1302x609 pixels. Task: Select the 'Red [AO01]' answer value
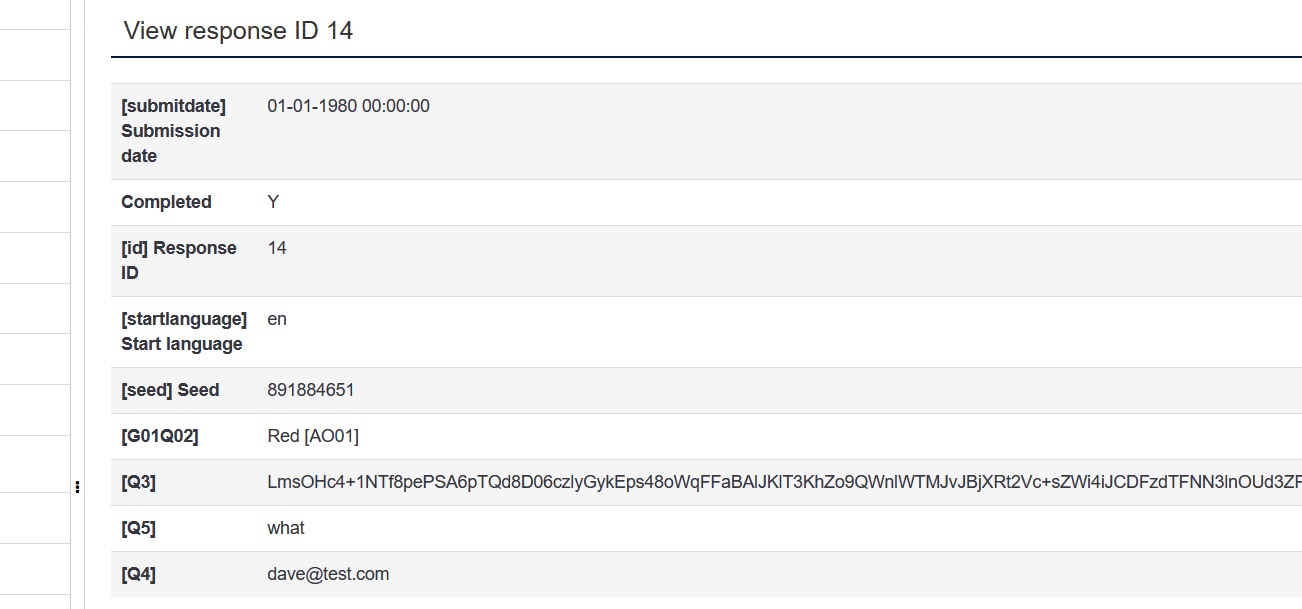click(313, 436)
